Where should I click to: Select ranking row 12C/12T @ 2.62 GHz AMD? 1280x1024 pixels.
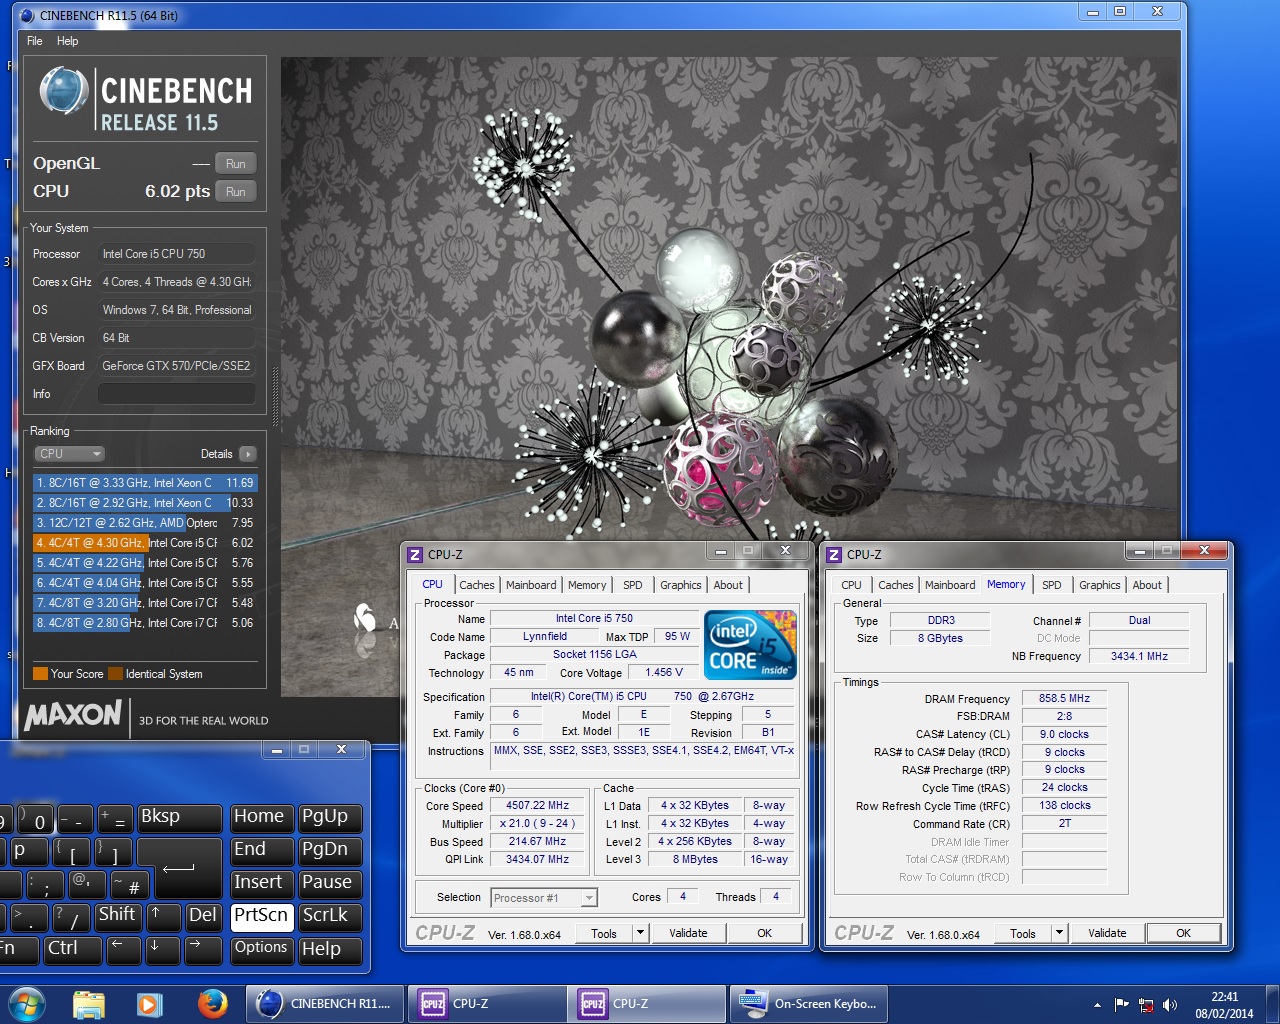point(145,523)
